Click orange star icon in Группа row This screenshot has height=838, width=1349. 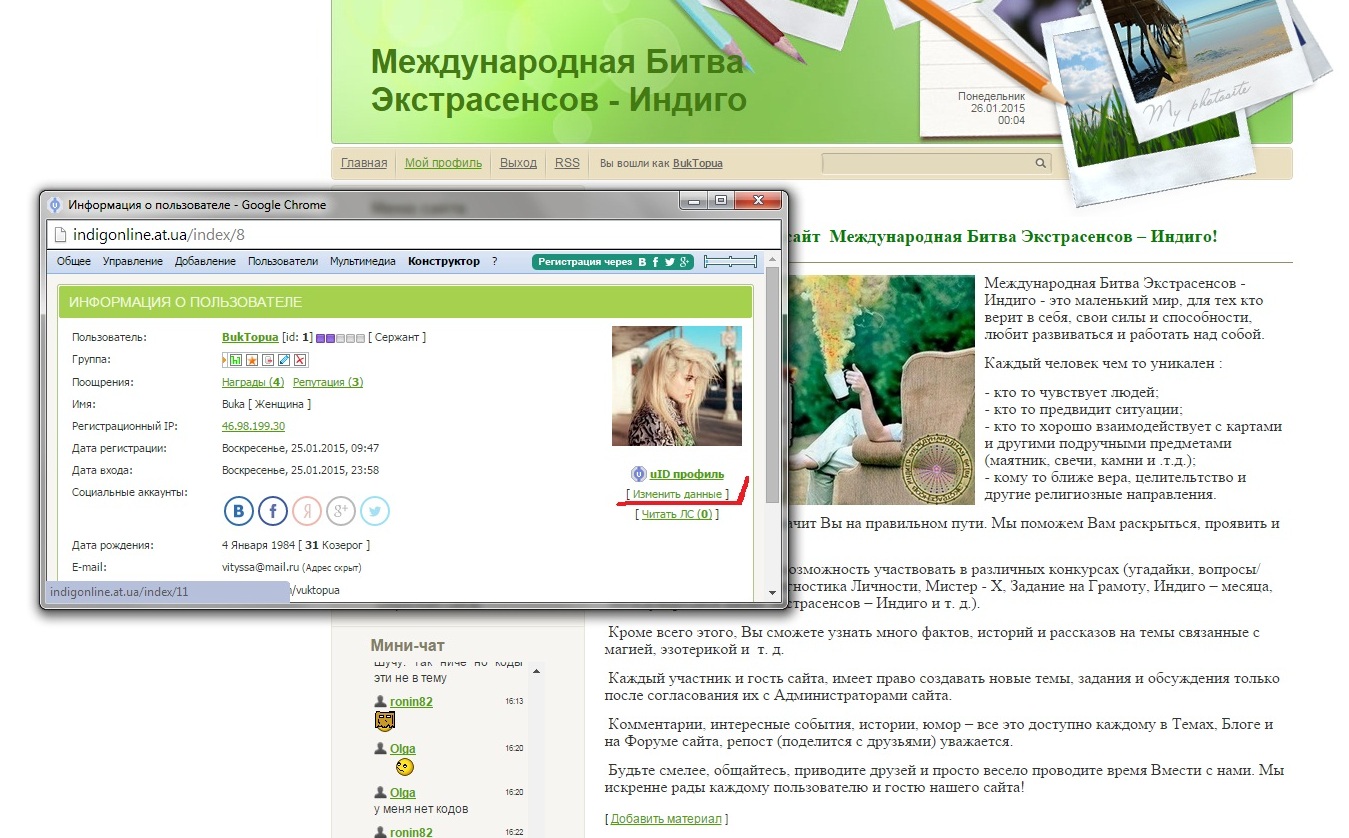[x=252, y=360]
